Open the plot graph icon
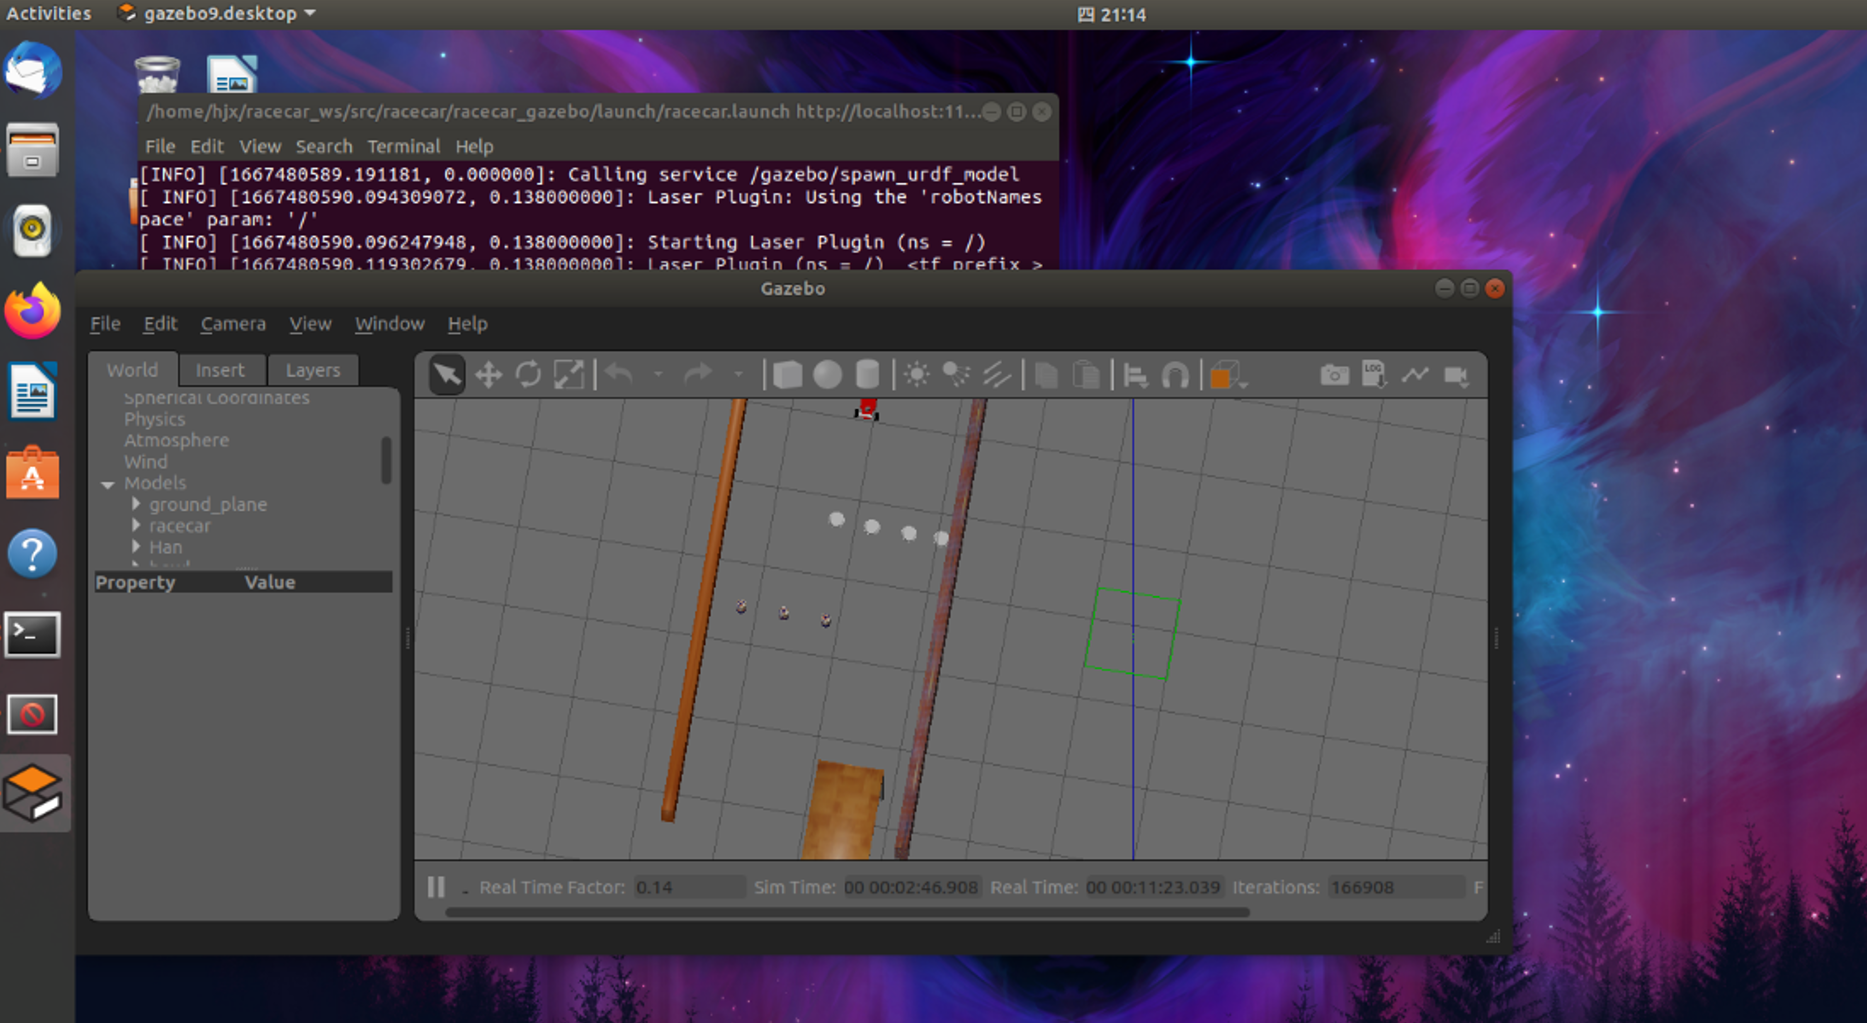This screenshot has height=1023, width=1867. (1415, 375)
